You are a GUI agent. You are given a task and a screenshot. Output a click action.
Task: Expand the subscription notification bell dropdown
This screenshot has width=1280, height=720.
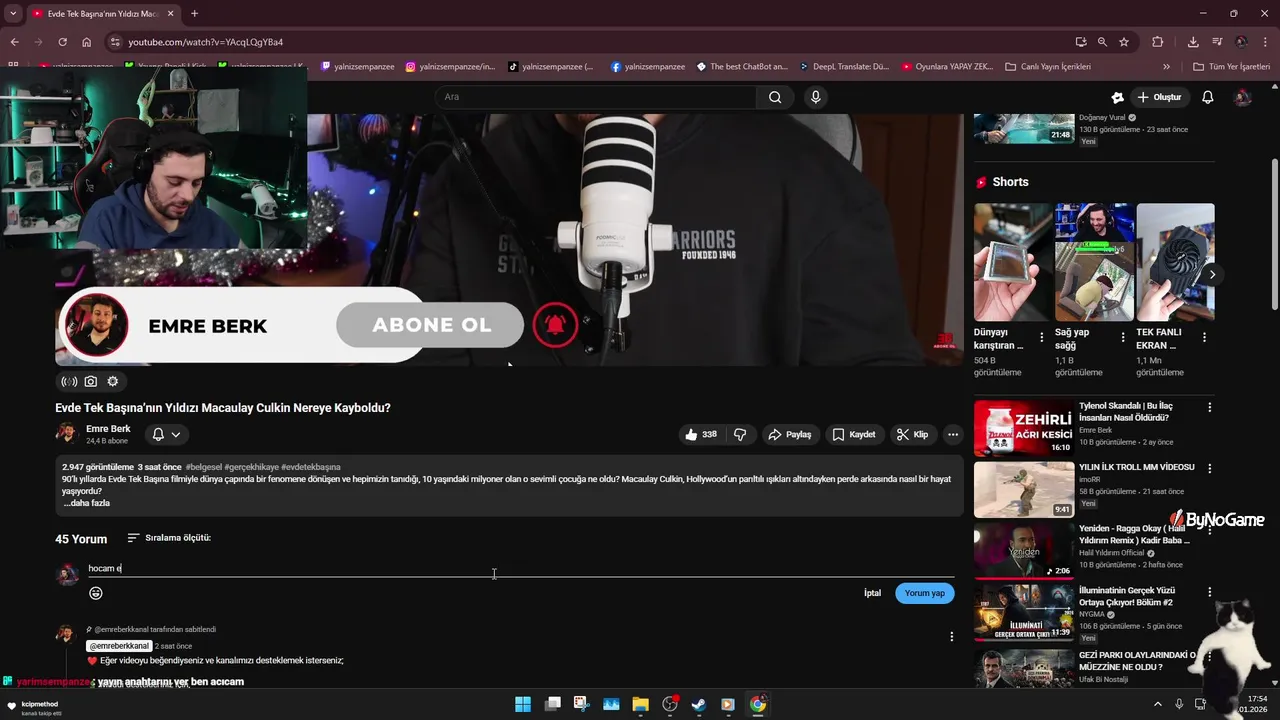[166, 434]
